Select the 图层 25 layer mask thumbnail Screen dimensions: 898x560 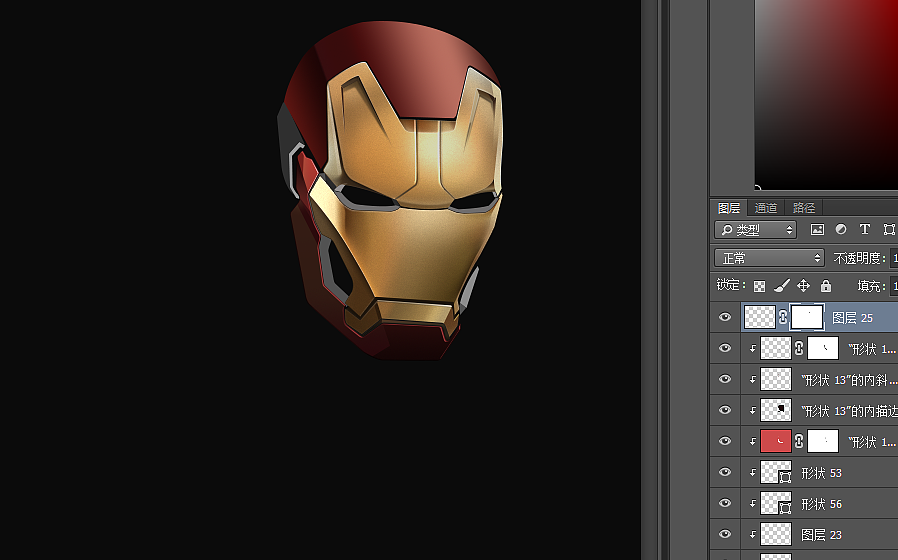coord(807,317)
